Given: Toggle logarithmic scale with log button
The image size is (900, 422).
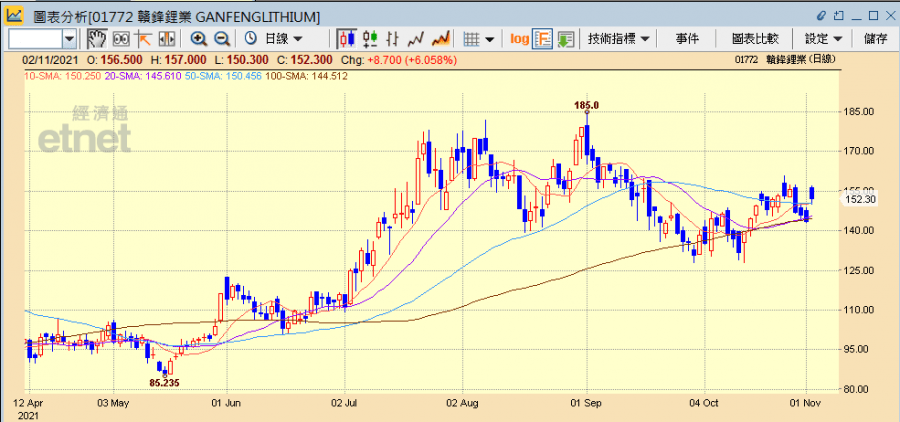Looking at the screenshot, I should click(x=519, y=38).
